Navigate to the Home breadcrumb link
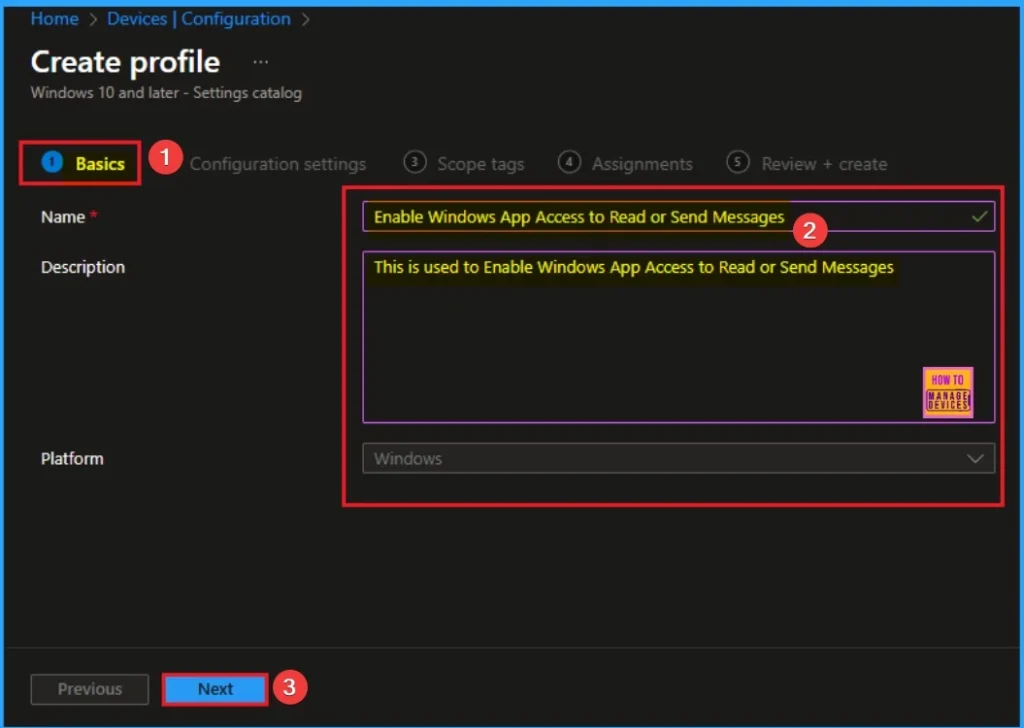This screenshot has width=1024, height=728. pyautogui.click(x=54, y=19)
